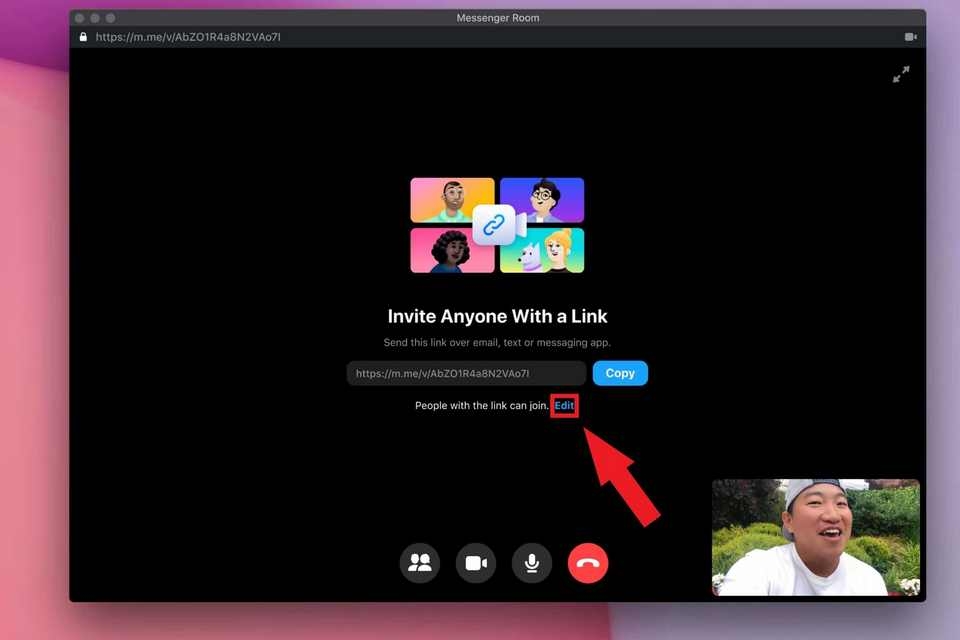Click the chain link icon in illustration
The height and width of the screenshot is (640, 960).
(x=493, y=225)
